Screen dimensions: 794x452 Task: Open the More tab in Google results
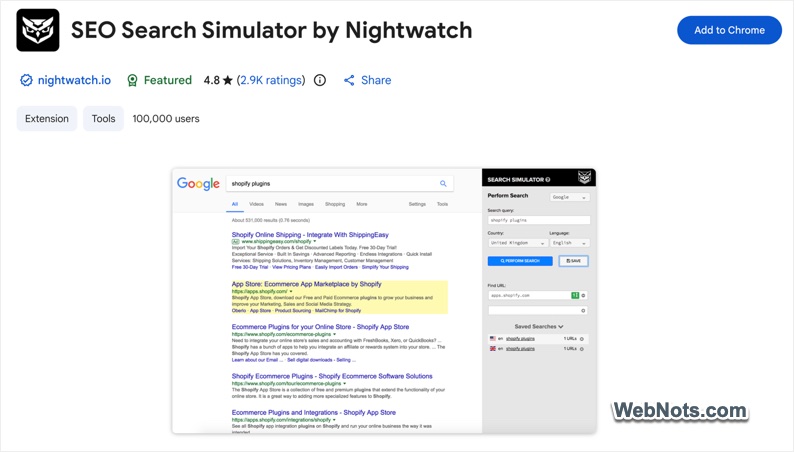tap(362, 204)
